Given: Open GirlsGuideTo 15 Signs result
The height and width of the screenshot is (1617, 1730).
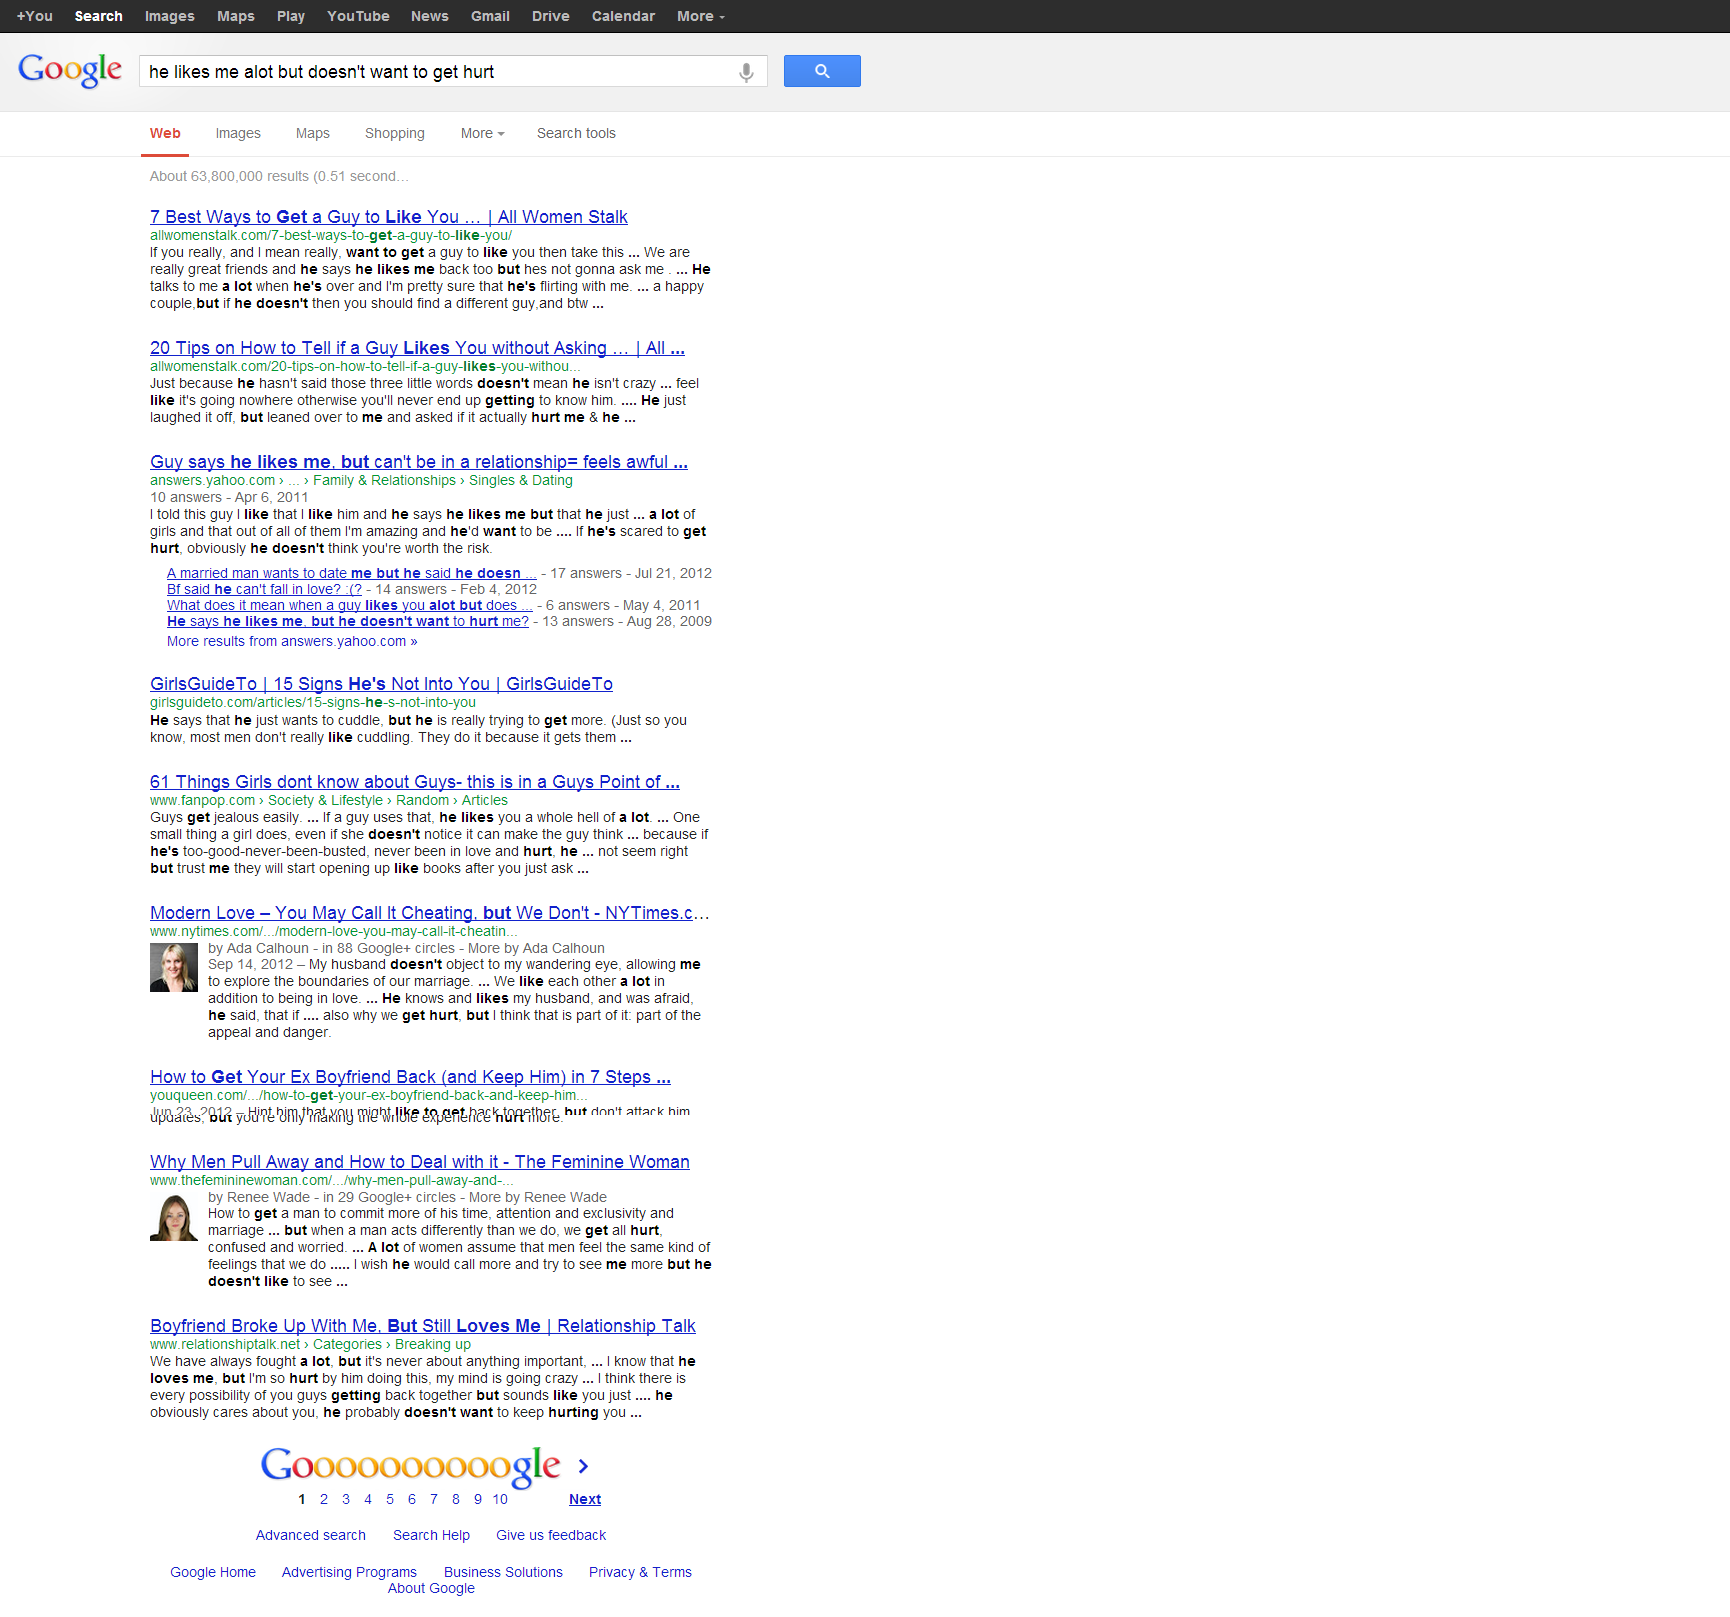Looking at the screenshot, I should coord(381,684).
